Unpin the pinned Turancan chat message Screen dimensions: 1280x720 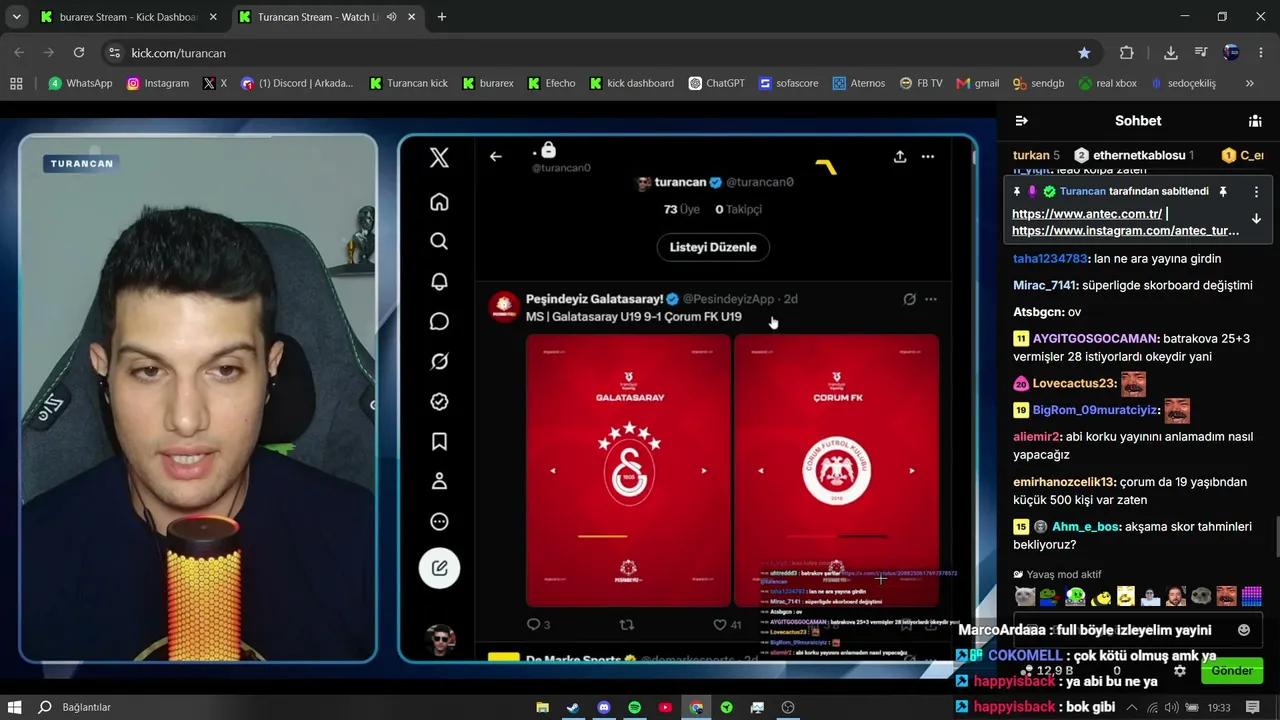coord(1222,191)
